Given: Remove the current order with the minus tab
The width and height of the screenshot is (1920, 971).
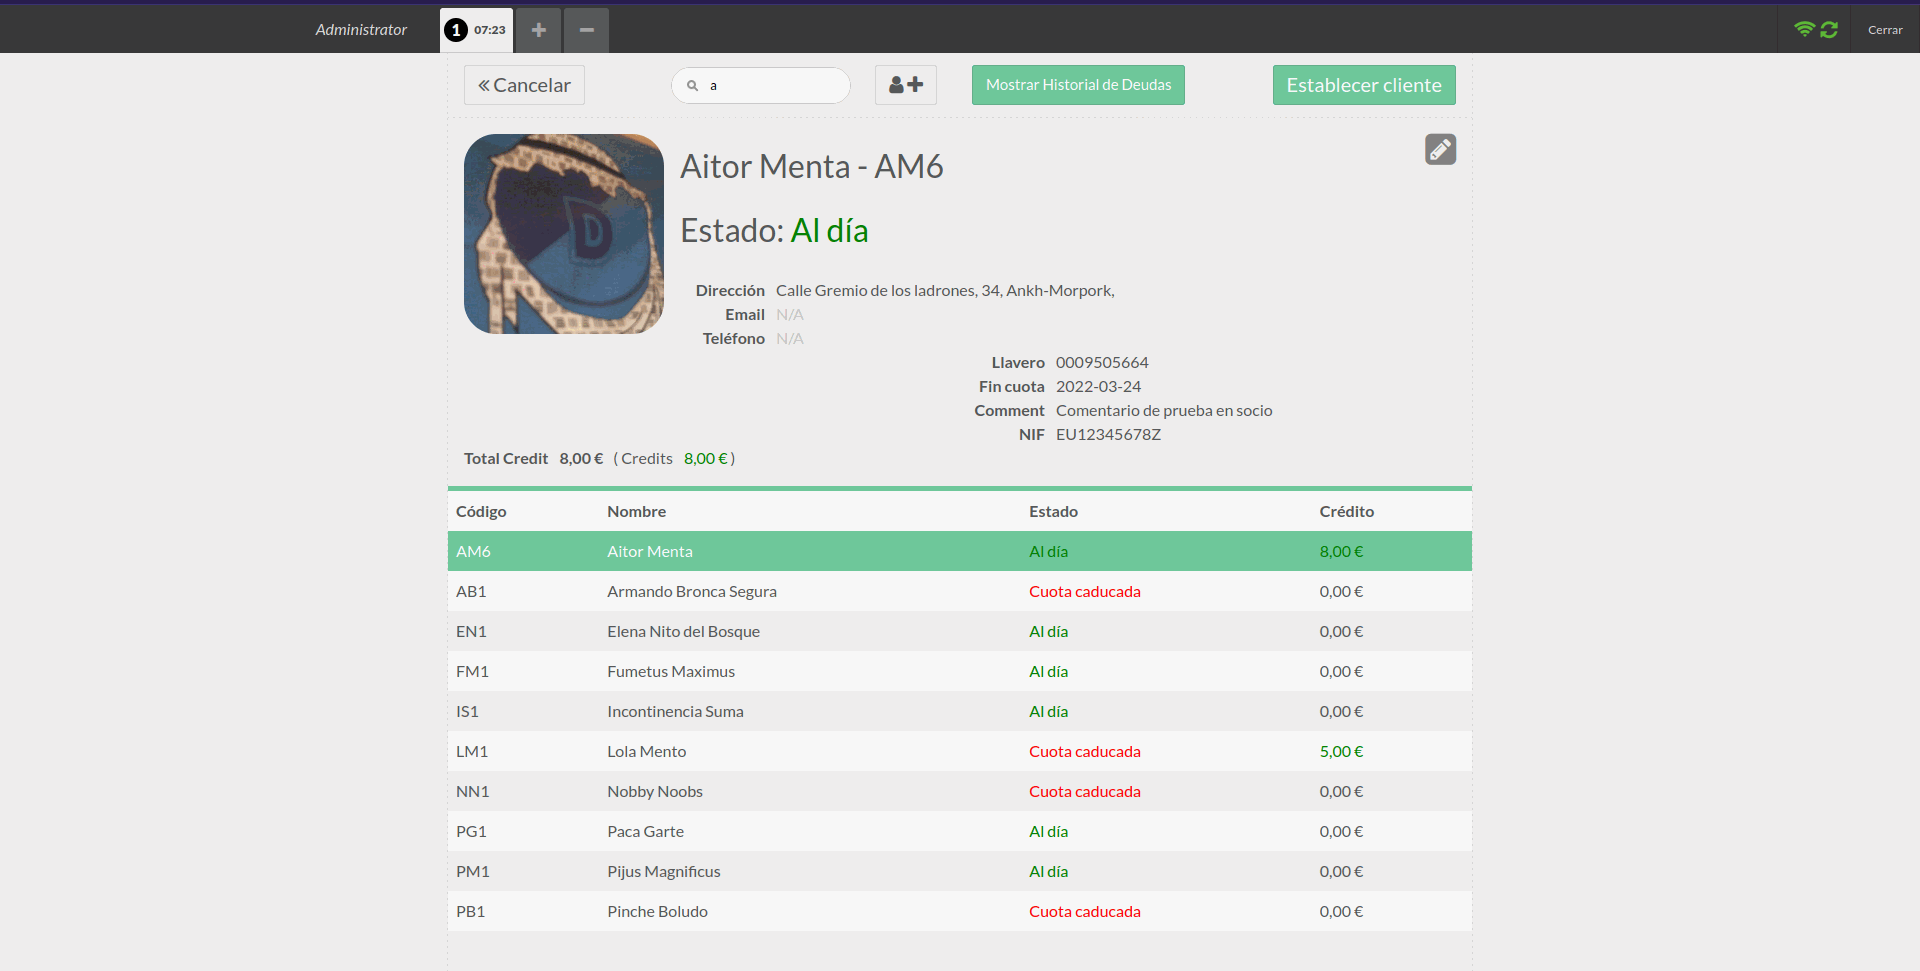Looking at the screenshot, I should [587, 30].
